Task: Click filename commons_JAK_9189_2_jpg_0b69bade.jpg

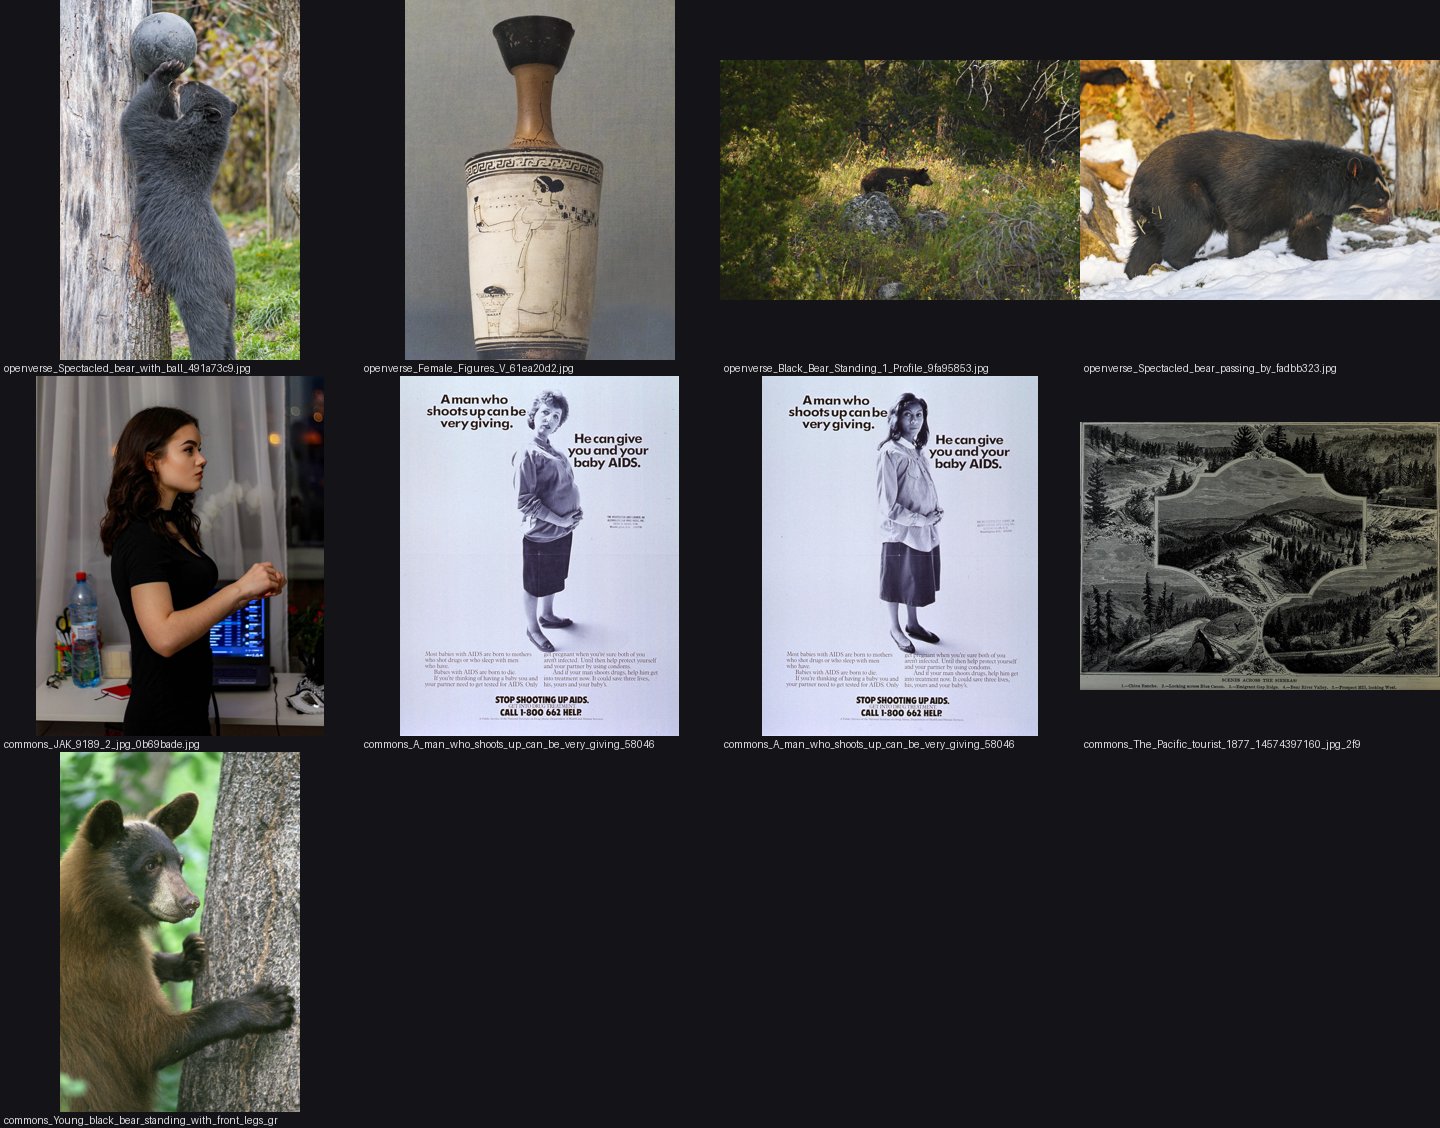Action: (102, 744)
